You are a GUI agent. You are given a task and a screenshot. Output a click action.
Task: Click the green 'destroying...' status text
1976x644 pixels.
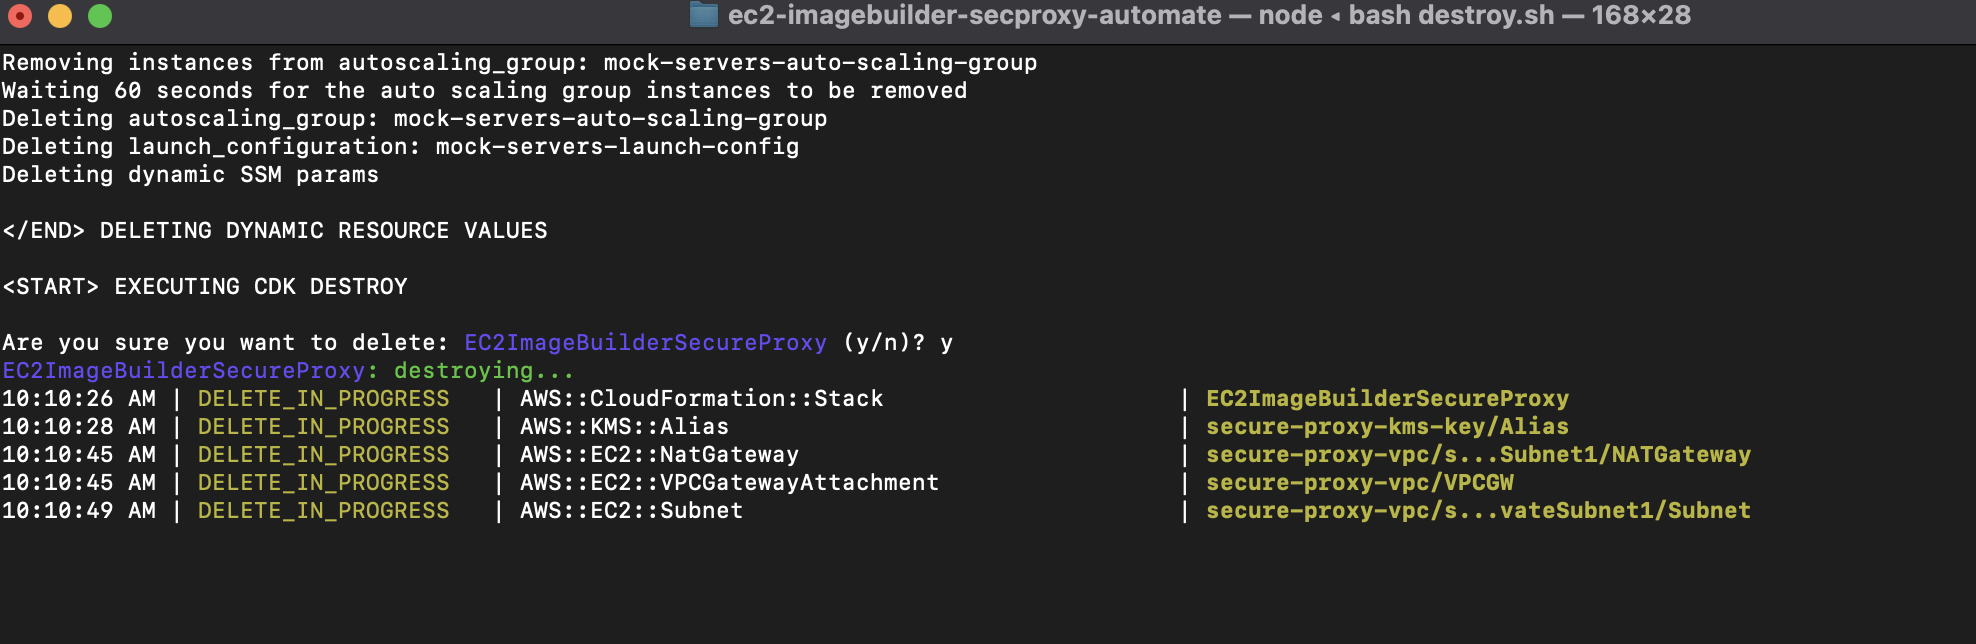[484, 371]
